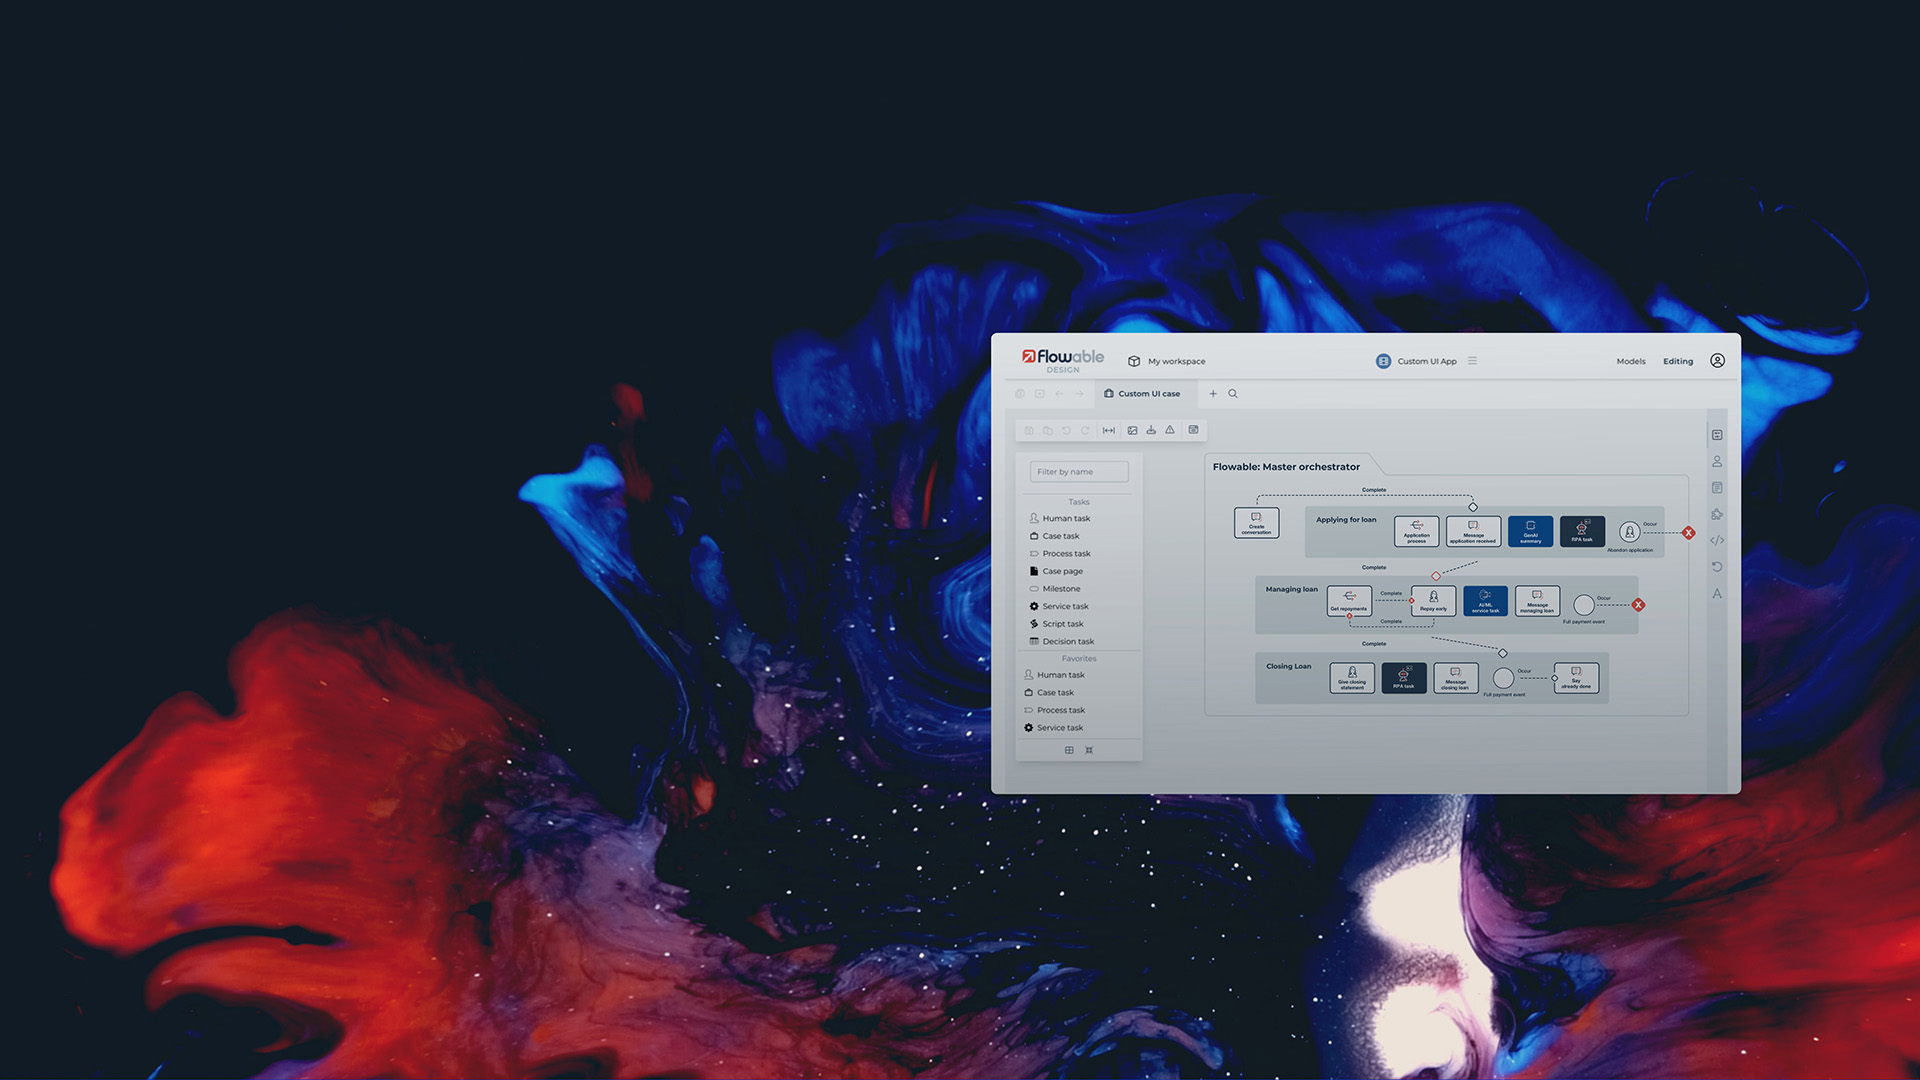Open the Custom UI App selector
Screen dimensions: 1920x1080
tap(1416, 361)
